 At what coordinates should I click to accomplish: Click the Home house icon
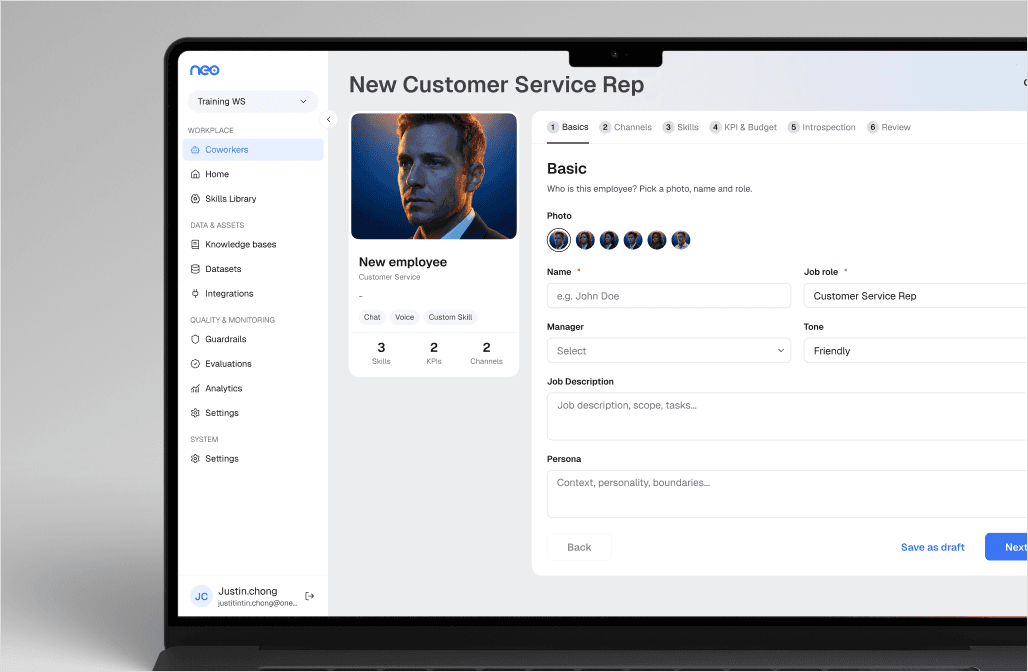coord(195,174)
